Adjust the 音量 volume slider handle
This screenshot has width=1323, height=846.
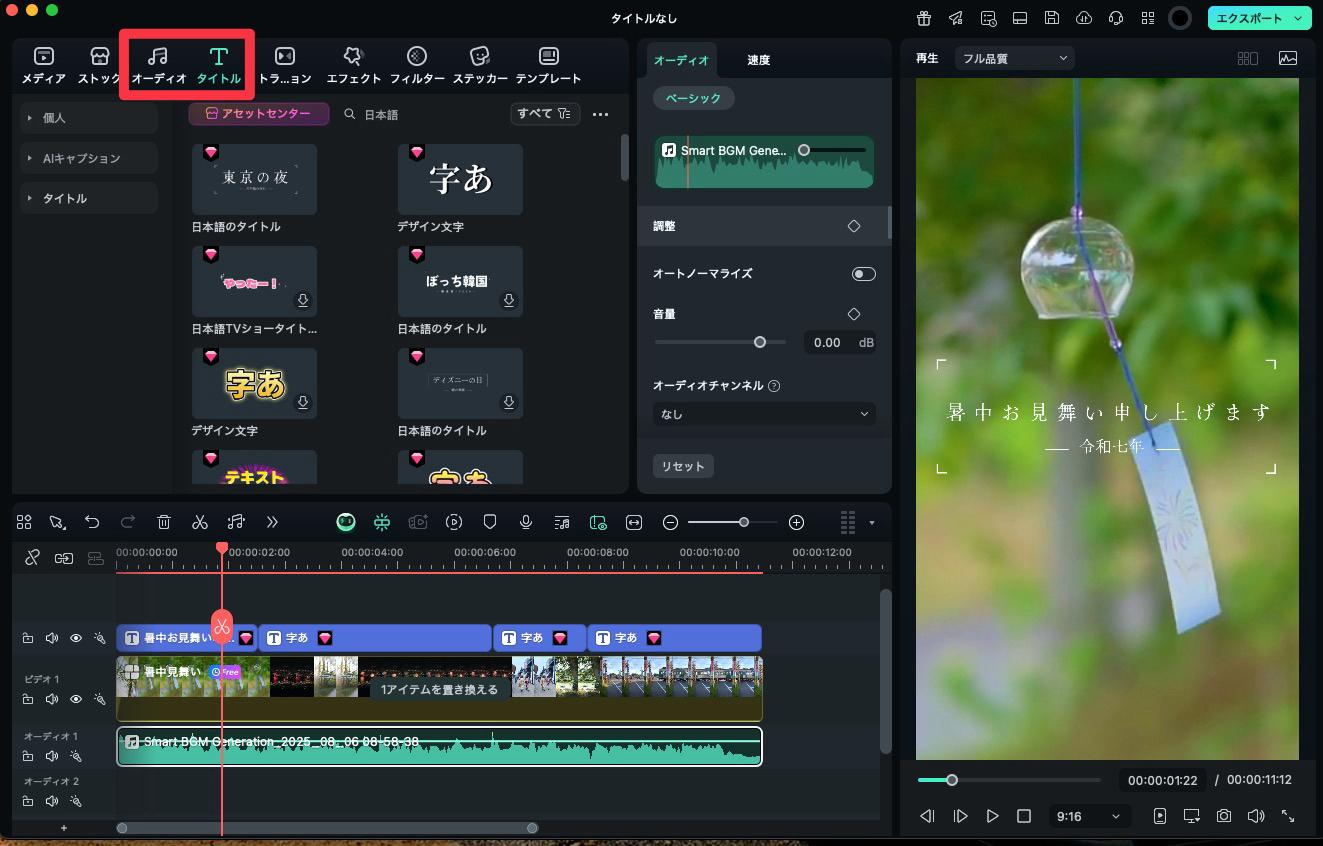[760, 342]
